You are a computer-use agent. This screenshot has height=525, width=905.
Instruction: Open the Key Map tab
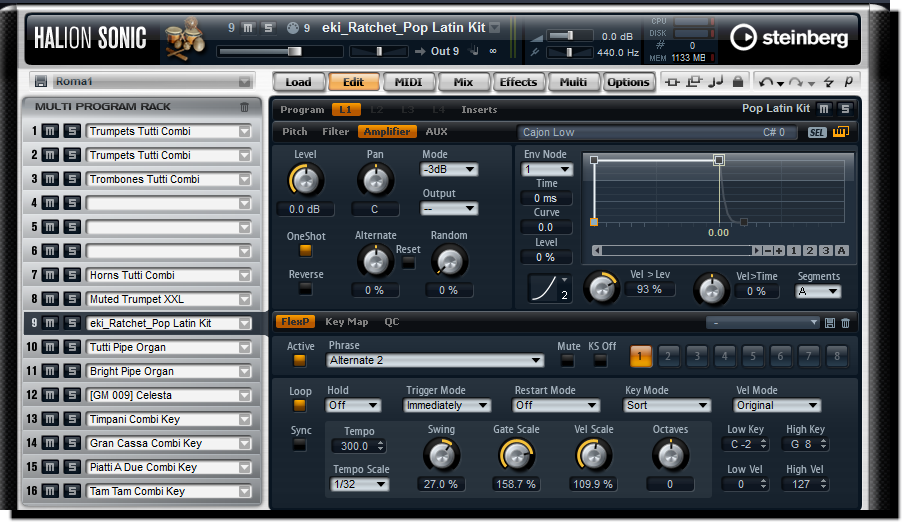pyautogui.click(x=346, y=322)
